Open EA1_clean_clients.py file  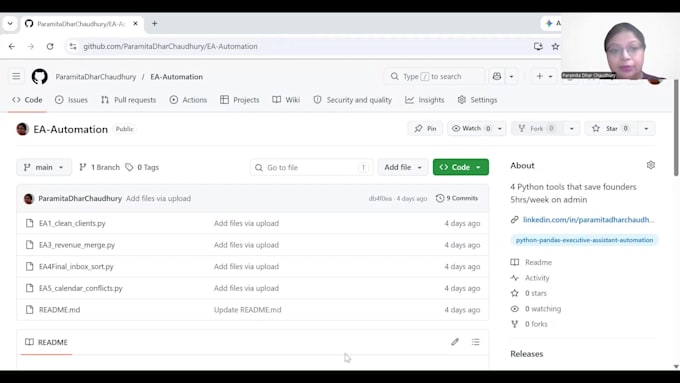pos(72,223)
